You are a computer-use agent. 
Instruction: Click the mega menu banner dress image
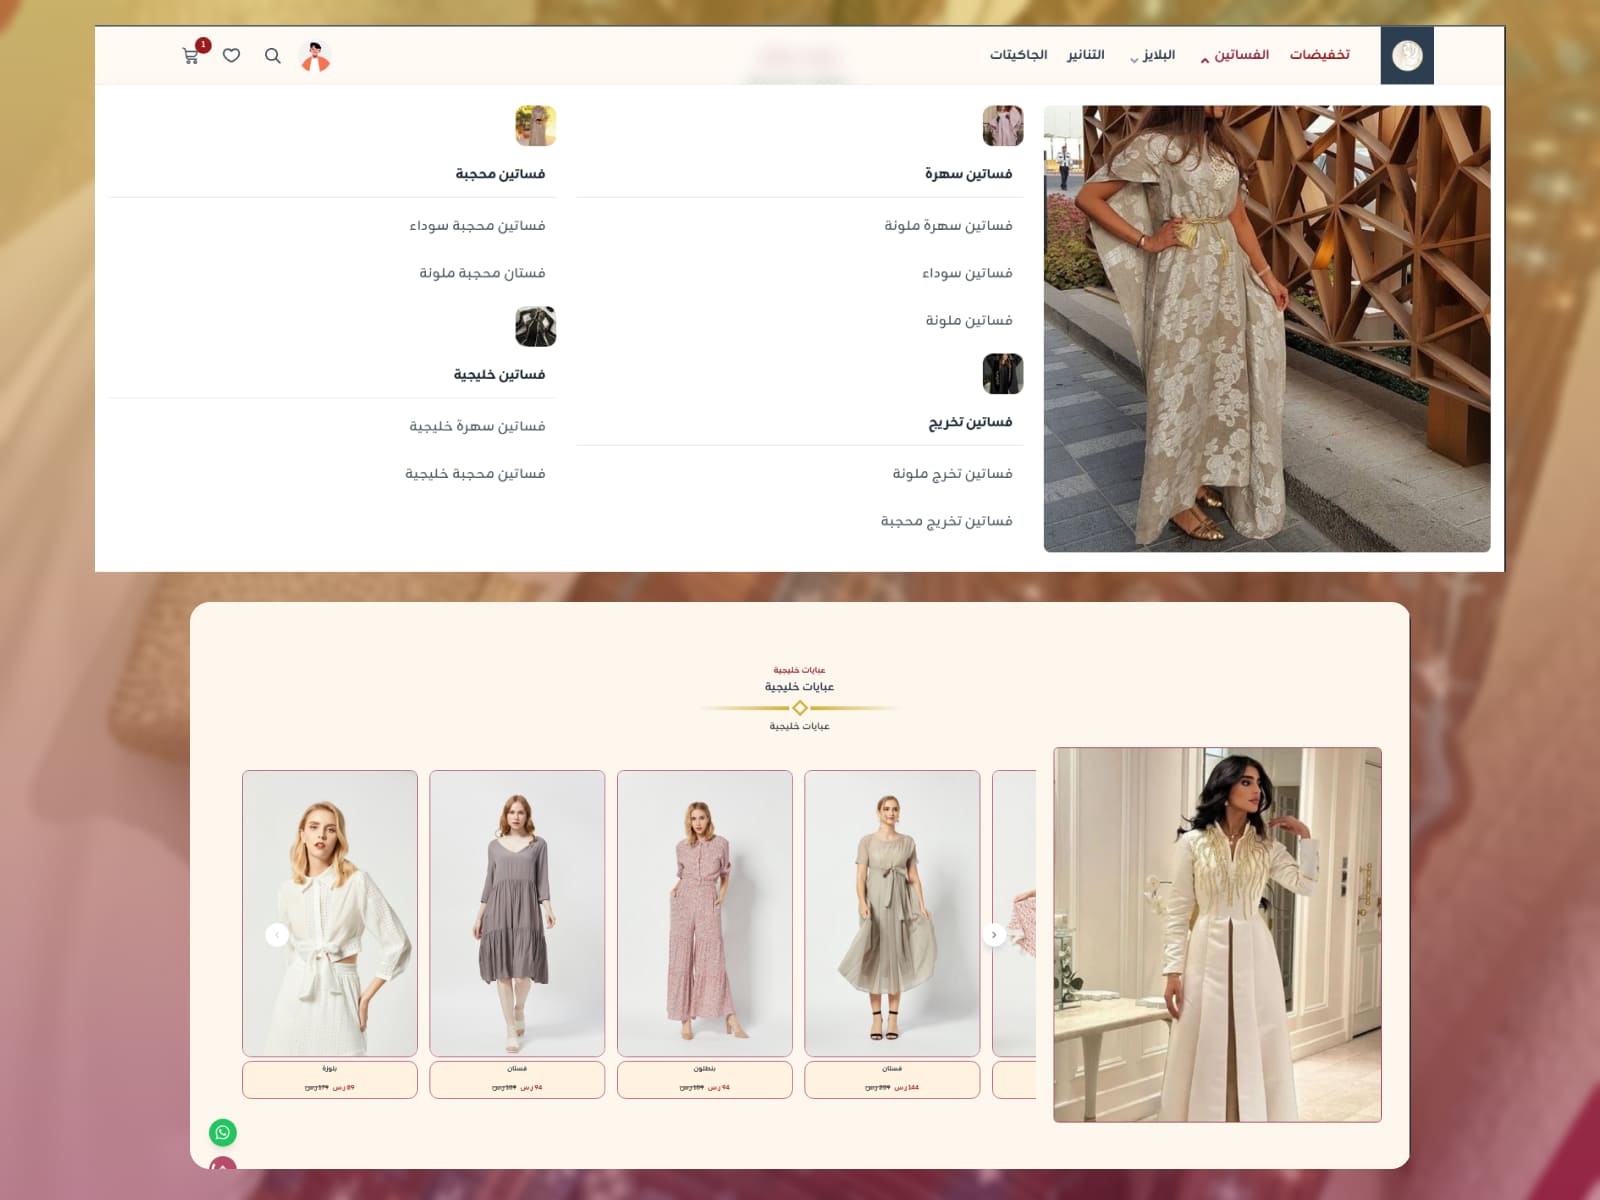coord(1267,328)
